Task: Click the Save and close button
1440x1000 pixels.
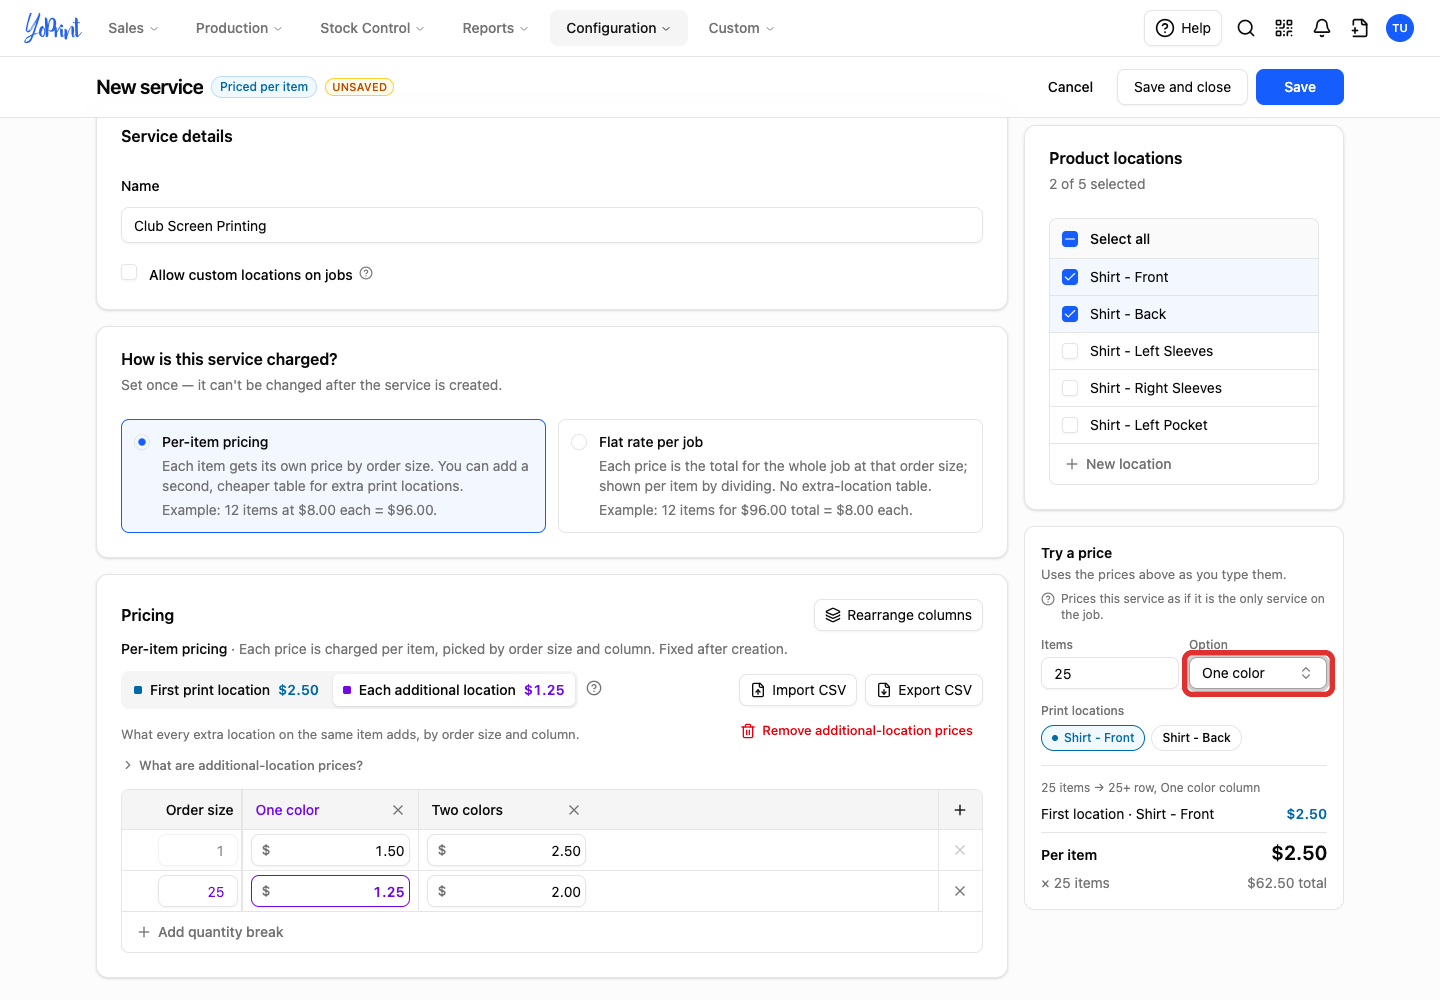Action: 1182,87
